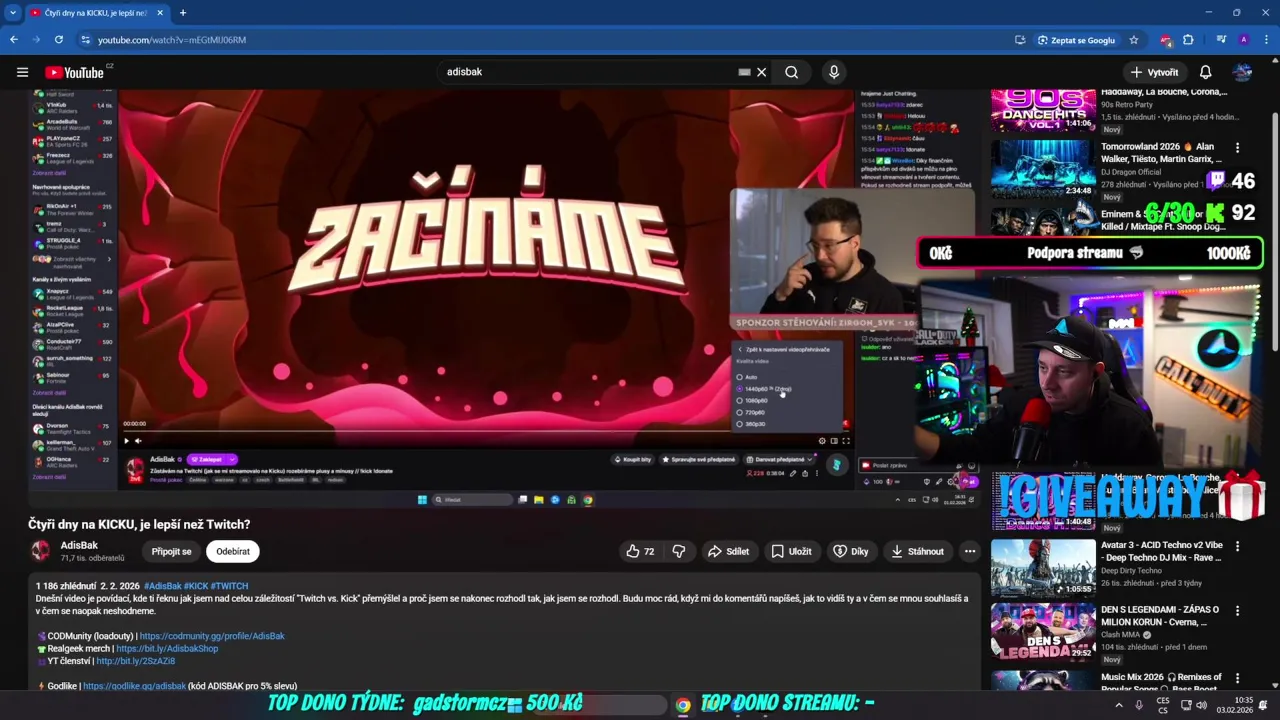Viewport: 1280px width, 720px height.
Task: Open DEN S LEGENDAMI video thumbnail
Action: [x=1043, y=632]
